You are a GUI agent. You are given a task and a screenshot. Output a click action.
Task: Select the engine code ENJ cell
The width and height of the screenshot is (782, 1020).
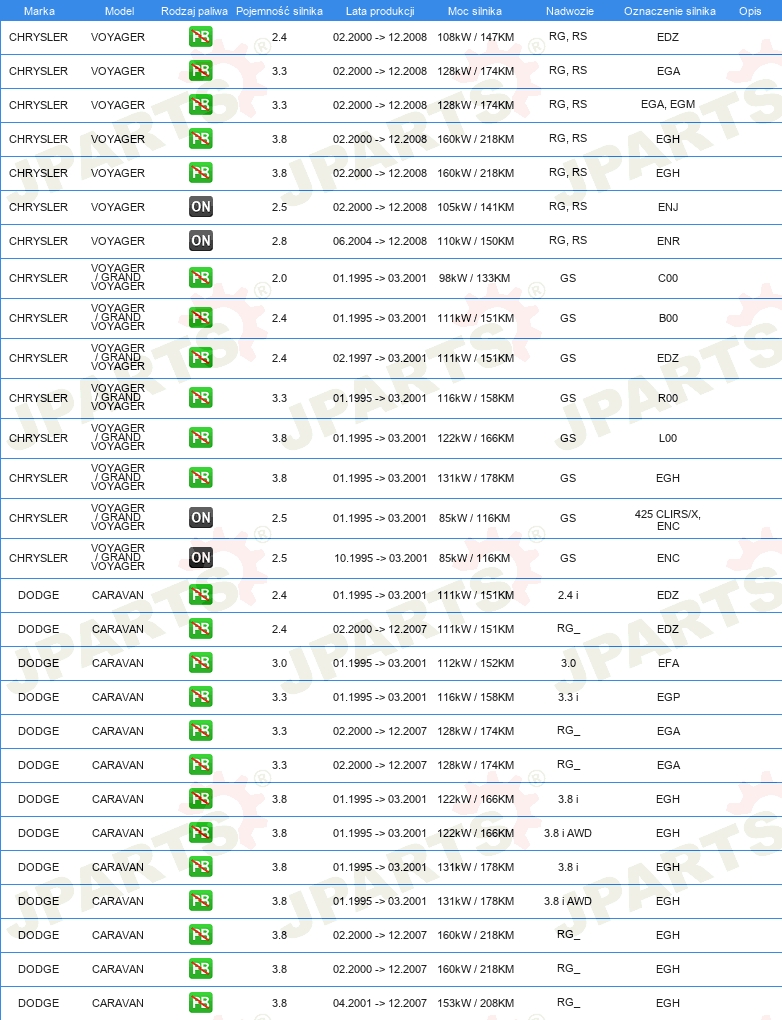(x=668, y=207)
